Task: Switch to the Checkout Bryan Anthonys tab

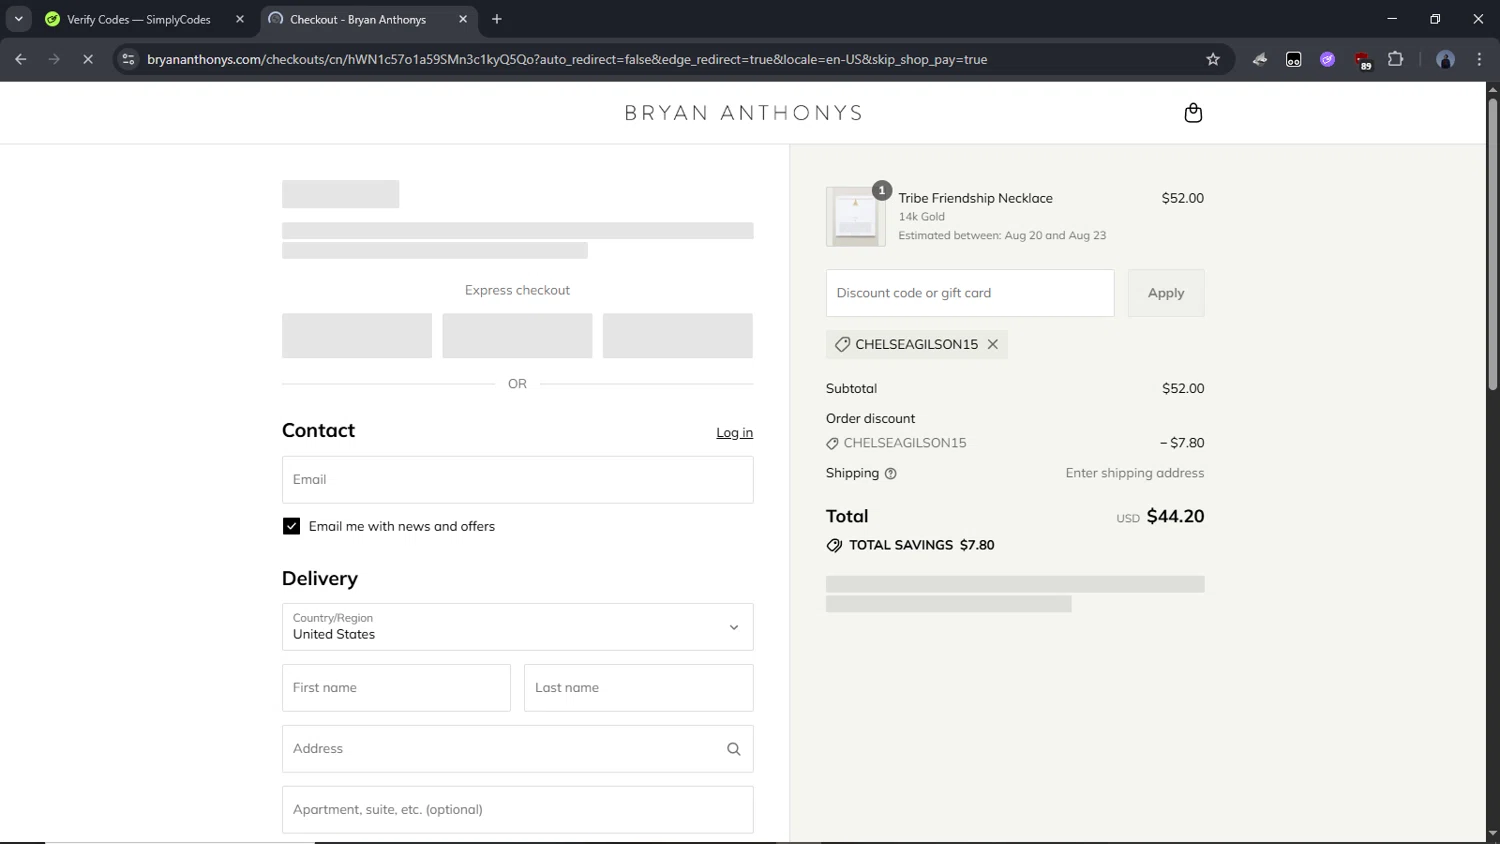Action: [x=368, y=19]
